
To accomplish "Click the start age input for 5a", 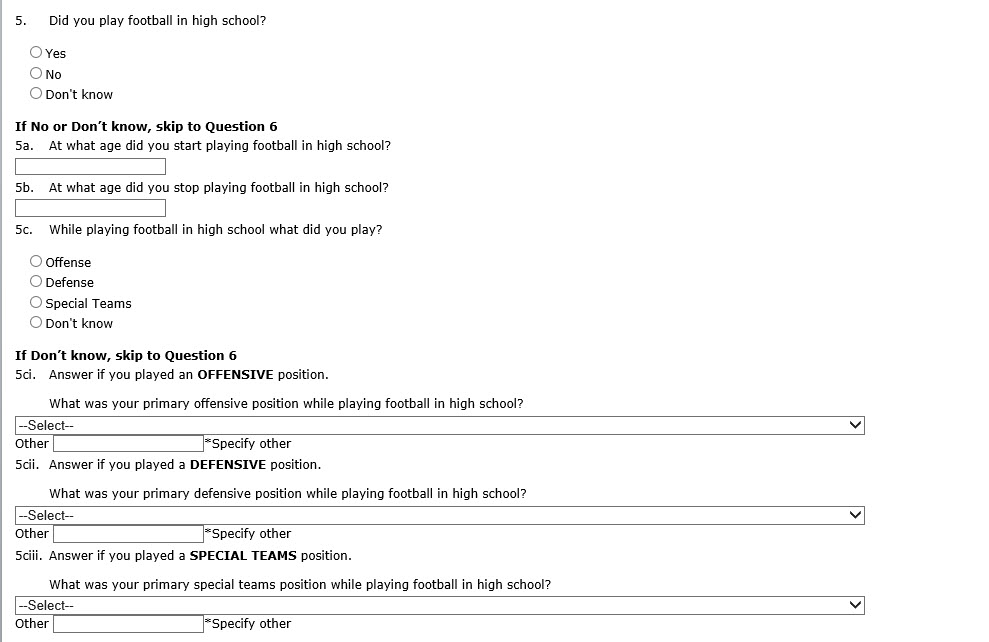I will (90, 166).
